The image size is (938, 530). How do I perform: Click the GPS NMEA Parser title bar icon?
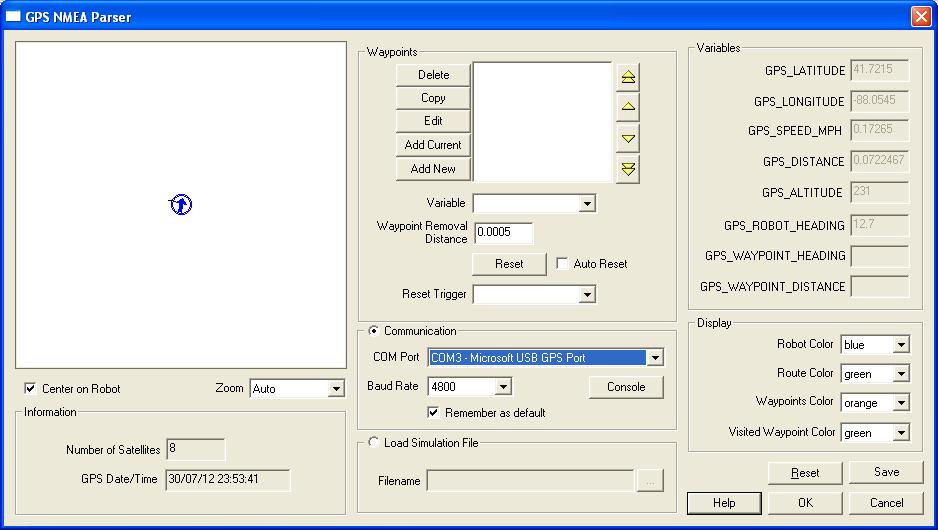pos(14,16)
